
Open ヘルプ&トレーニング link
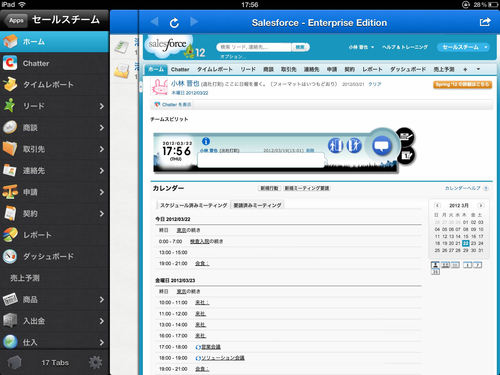pyautogui.click(x=405, y=47)
